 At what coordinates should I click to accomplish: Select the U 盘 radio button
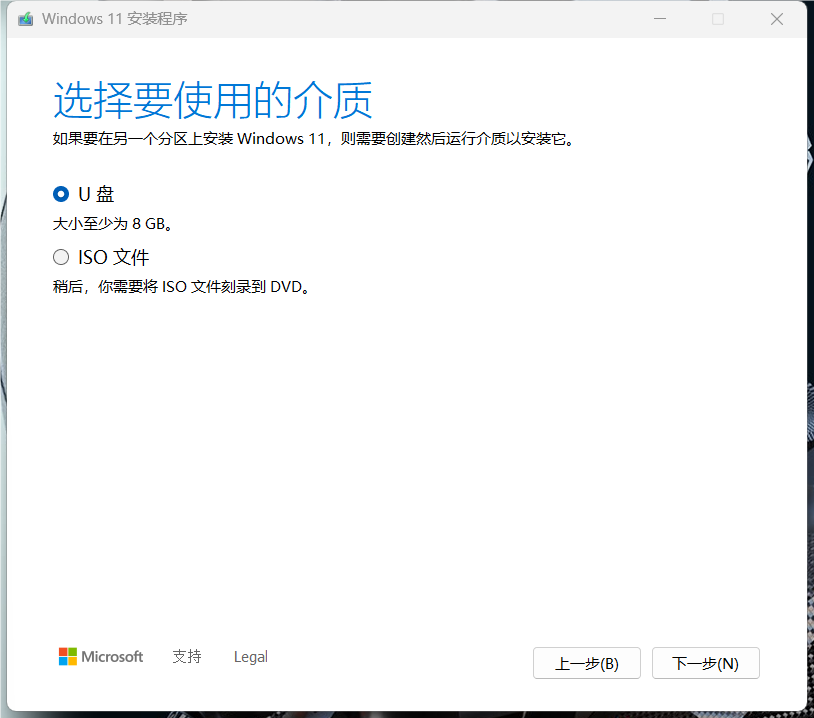(61, 194)
